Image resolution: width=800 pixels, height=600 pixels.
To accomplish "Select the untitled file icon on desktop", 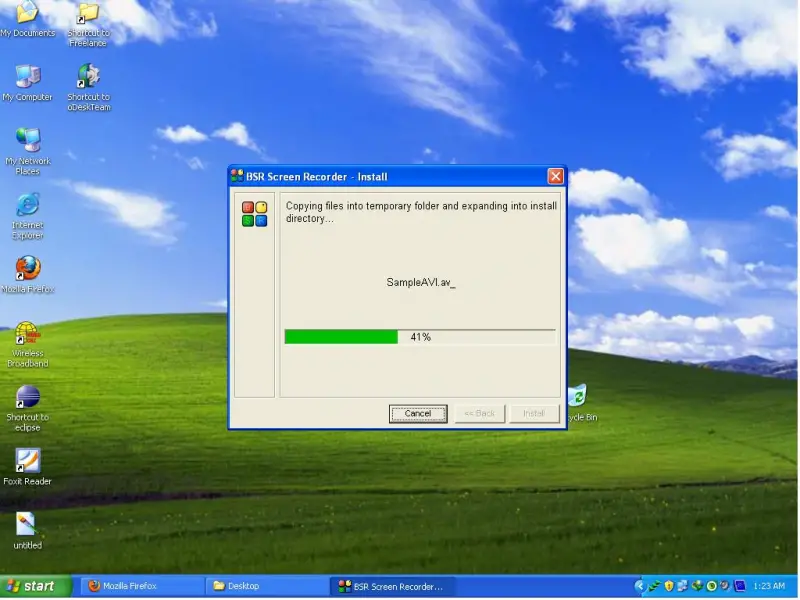I will [x=28, y=531].
